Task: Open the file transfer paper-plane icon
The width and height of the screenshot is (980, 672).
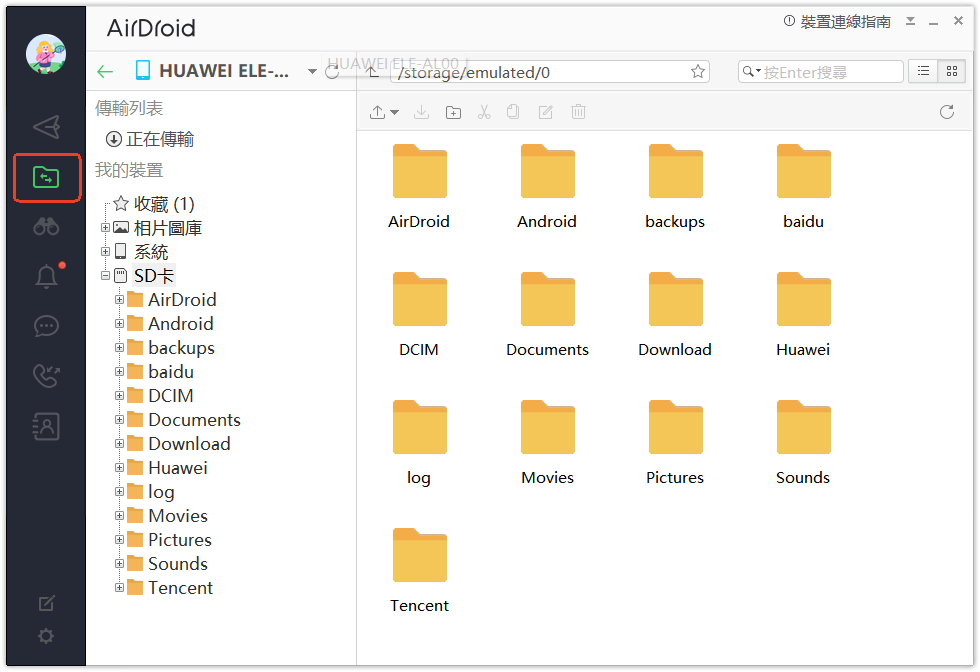Action: pyautogui.click(x=46, y=127)
